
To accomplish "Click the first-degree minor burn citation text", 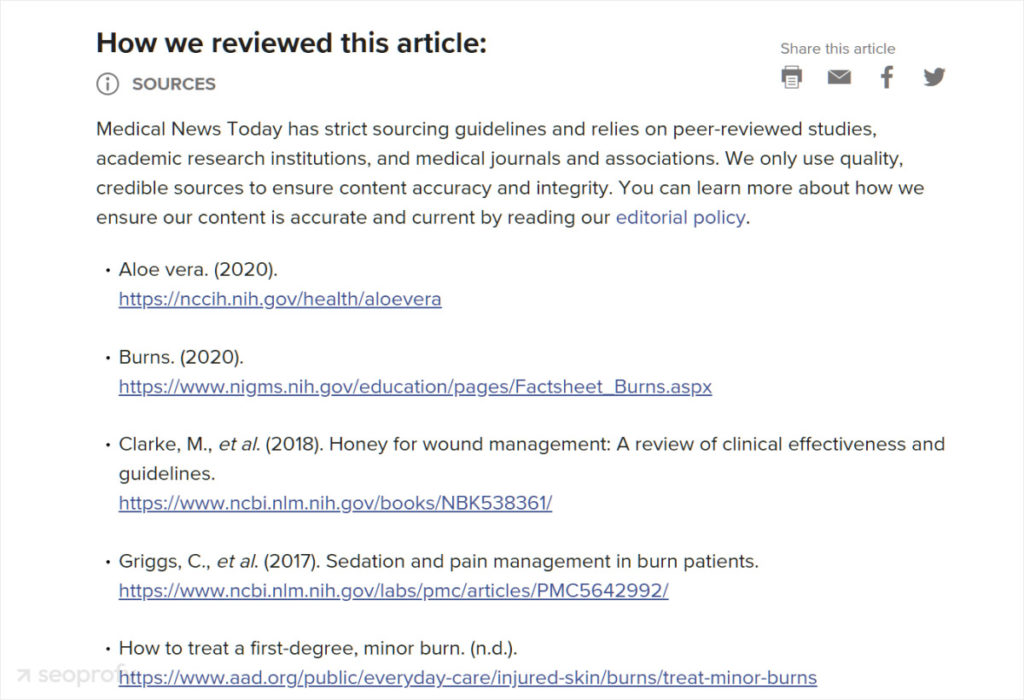I will pos(318,648).
